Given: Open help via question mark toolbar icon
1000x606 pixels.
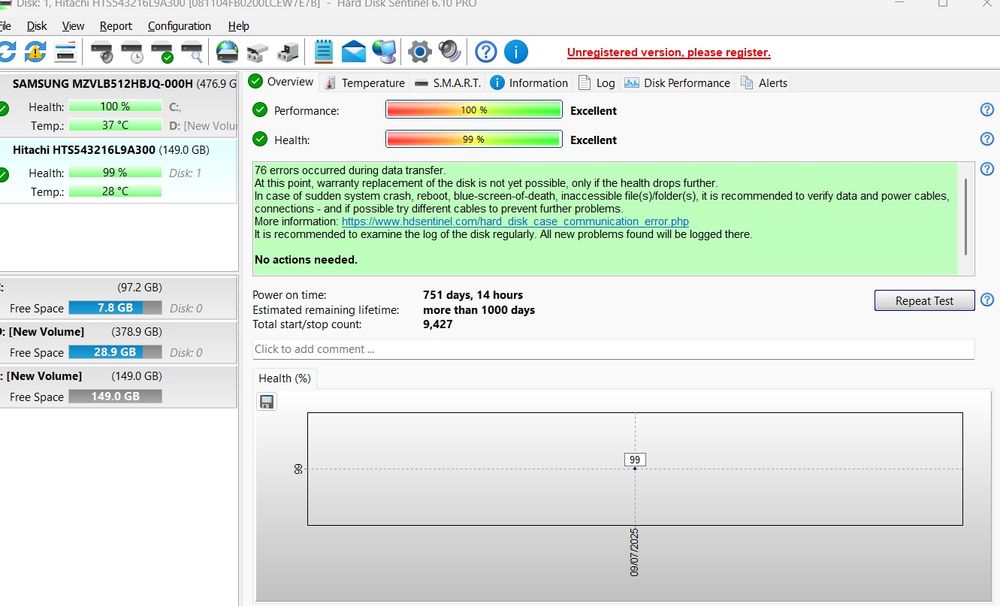Looking at the screenshot, I should (486, 52).
